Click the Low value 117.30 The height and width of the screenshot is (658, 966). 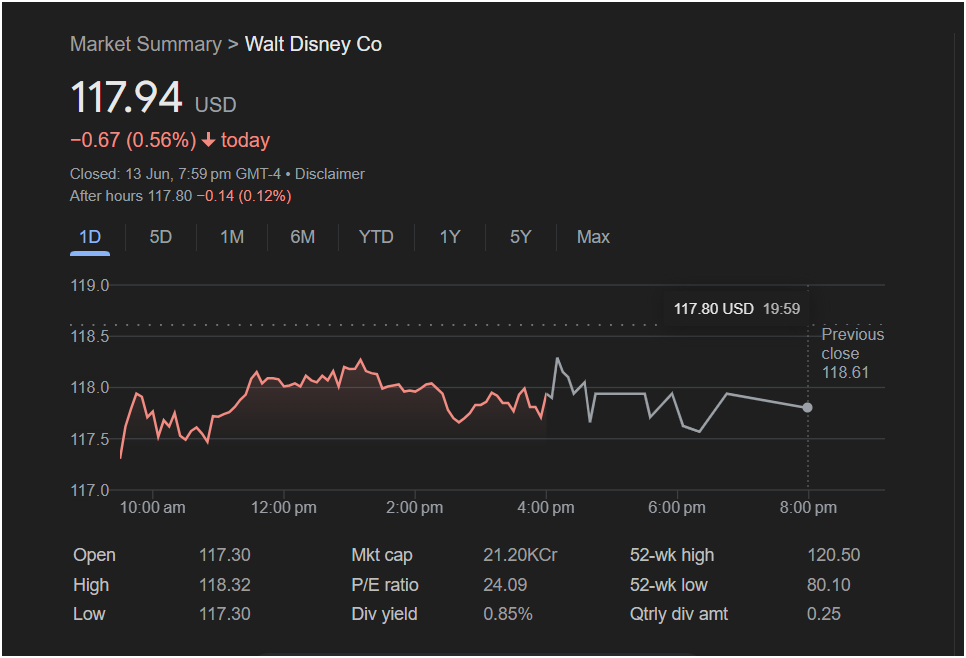[x=225, y=614]
